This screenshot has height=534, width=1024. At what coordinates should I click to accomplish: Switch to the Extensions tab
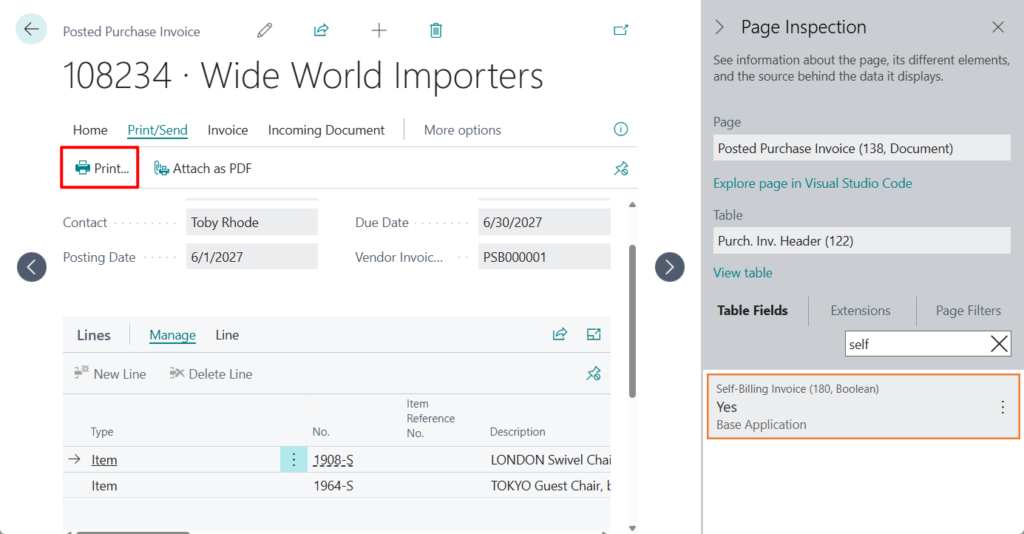pos(860,311)
